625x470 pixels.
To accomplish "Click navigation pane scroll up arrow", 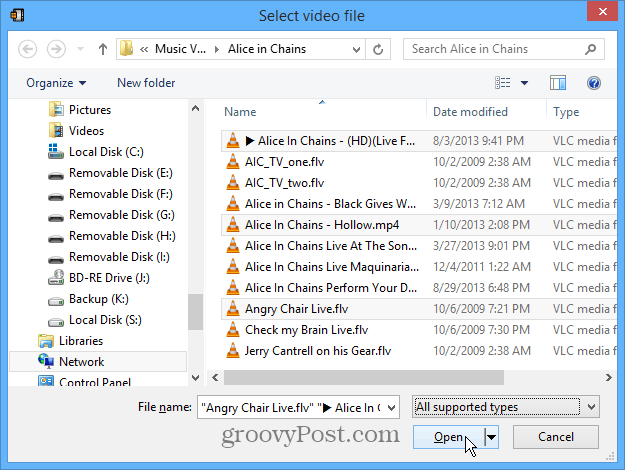I will (x=195, y=108).
